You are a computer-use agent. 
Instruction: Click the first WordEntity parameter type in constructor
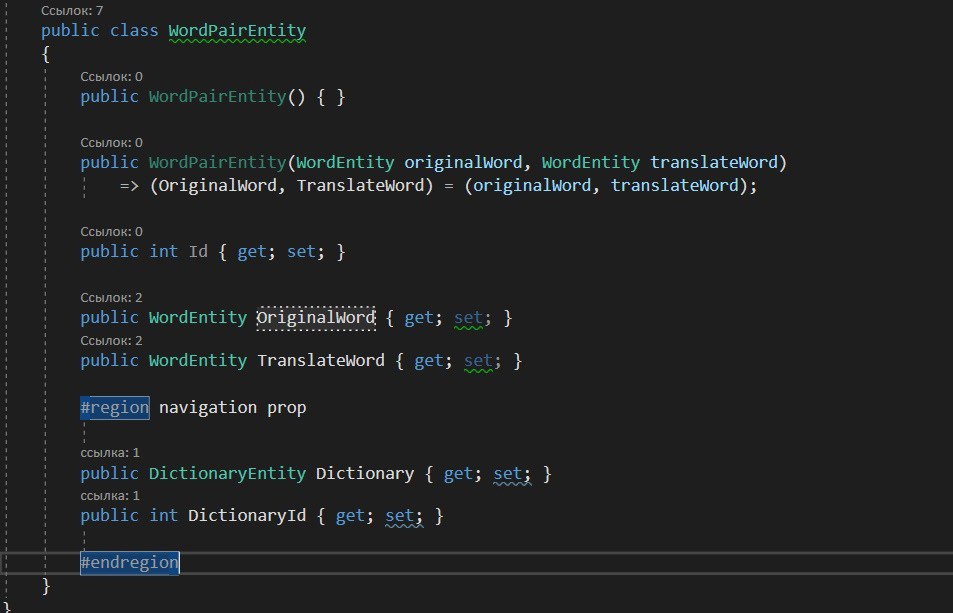coord(345,163)
